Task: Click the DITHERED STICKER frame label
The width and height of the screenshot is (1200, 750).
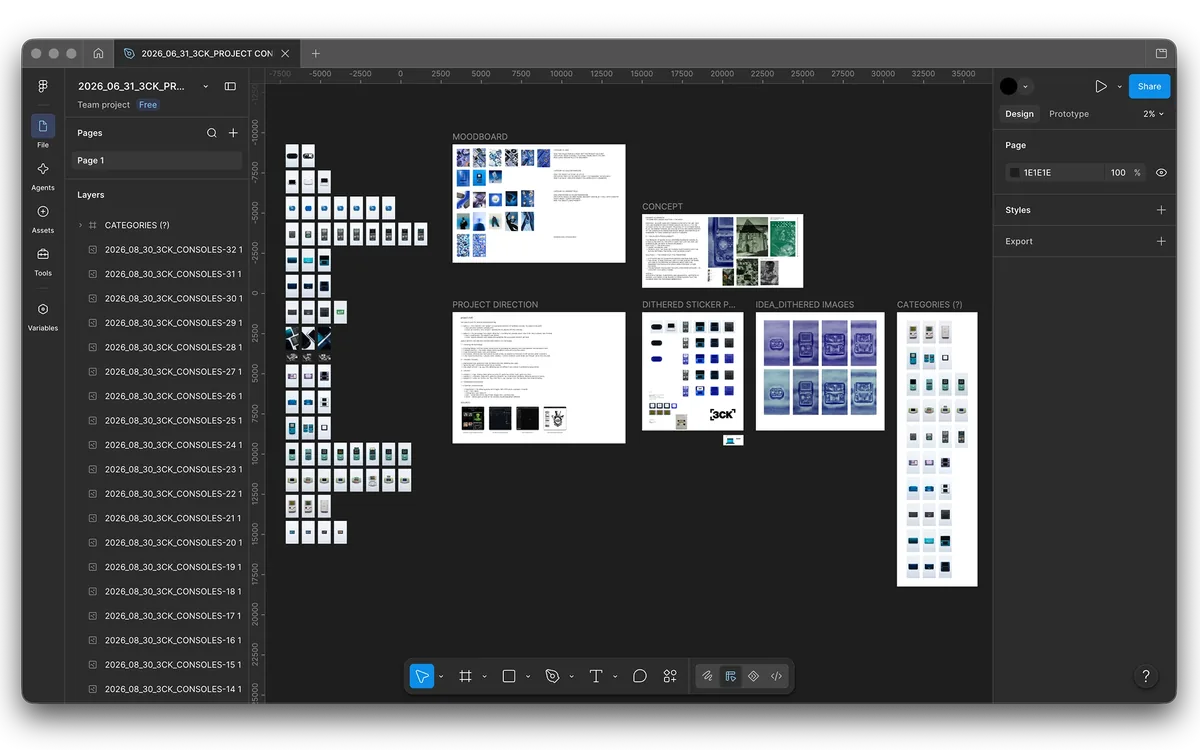Action: [x=689, y=304]
